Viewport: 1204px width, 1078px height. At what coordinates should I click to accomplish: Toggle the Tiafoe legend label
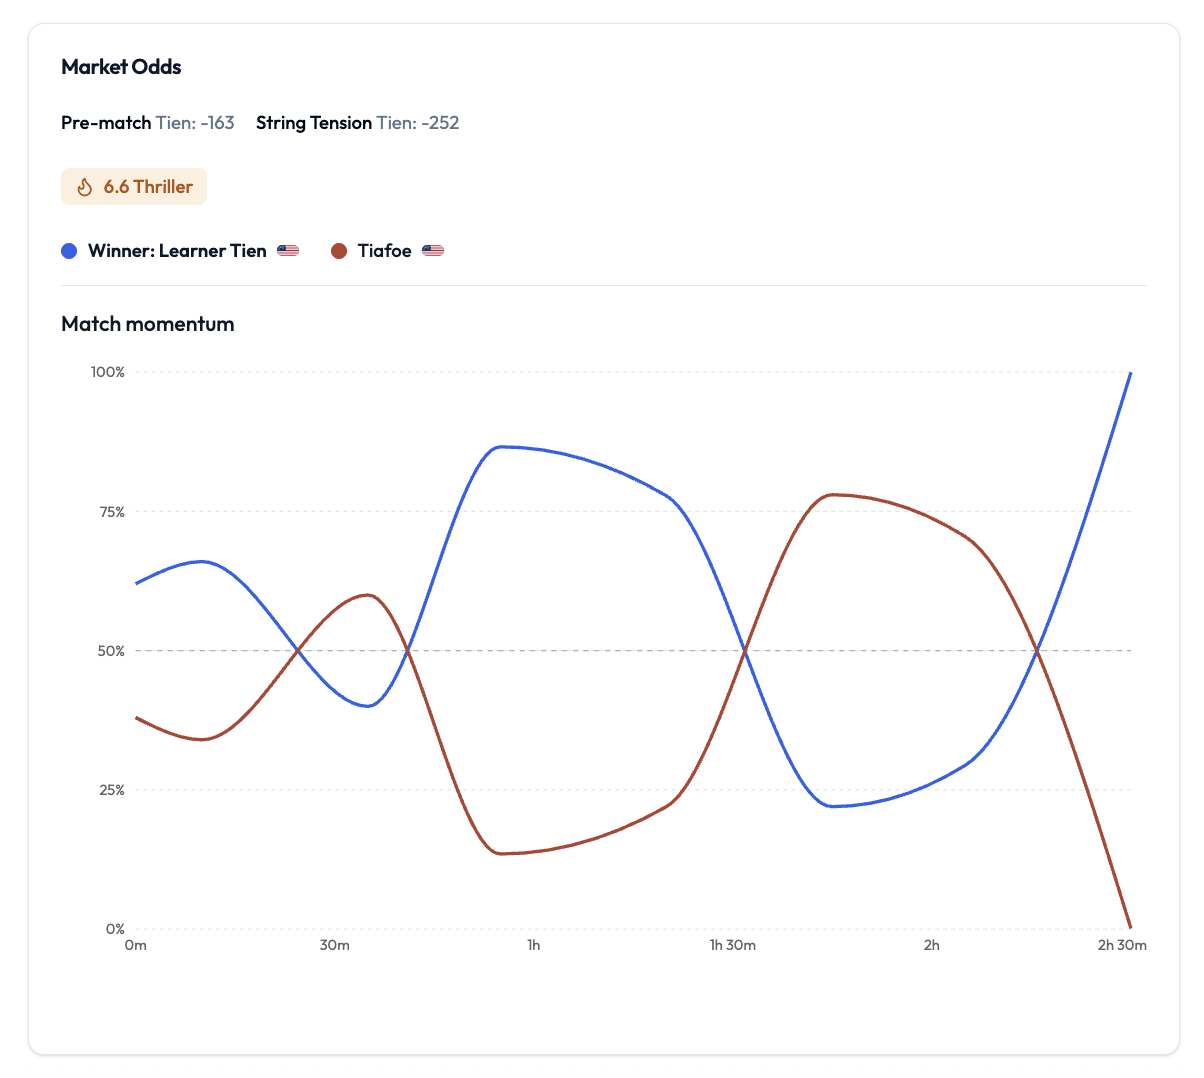pos(384,251)
